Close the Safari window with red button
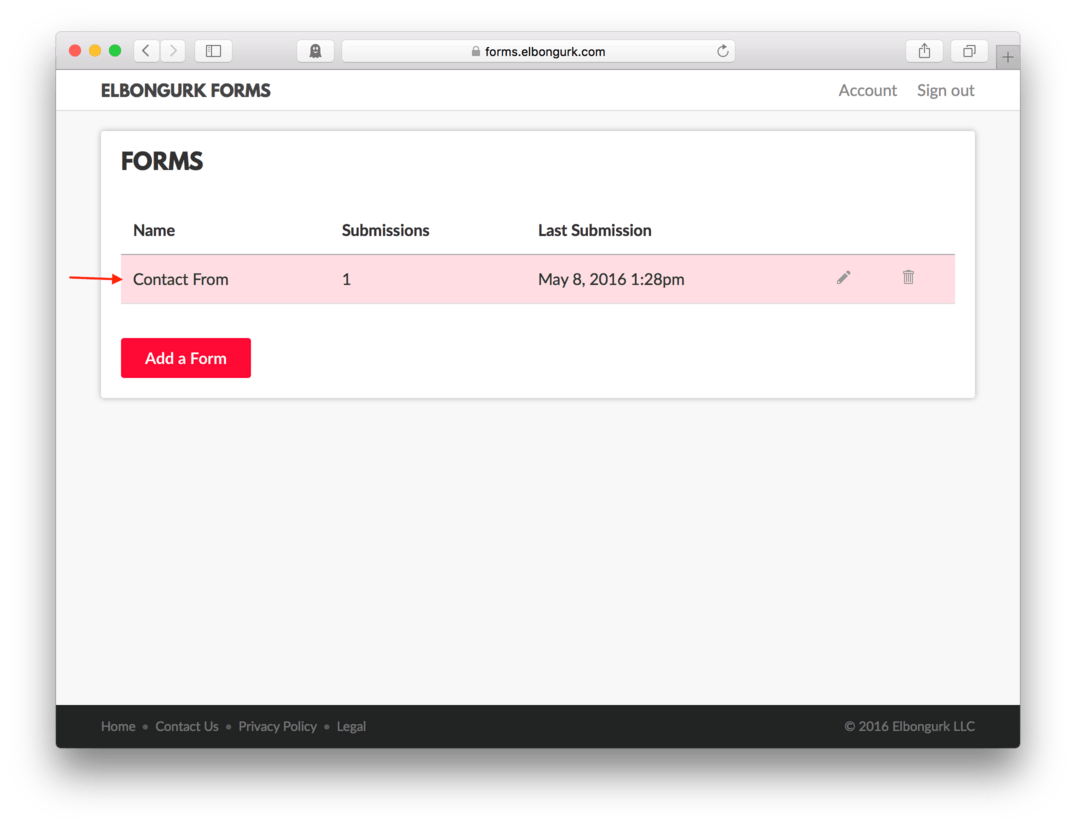The image size is (1076, 828). pos(75,51)
